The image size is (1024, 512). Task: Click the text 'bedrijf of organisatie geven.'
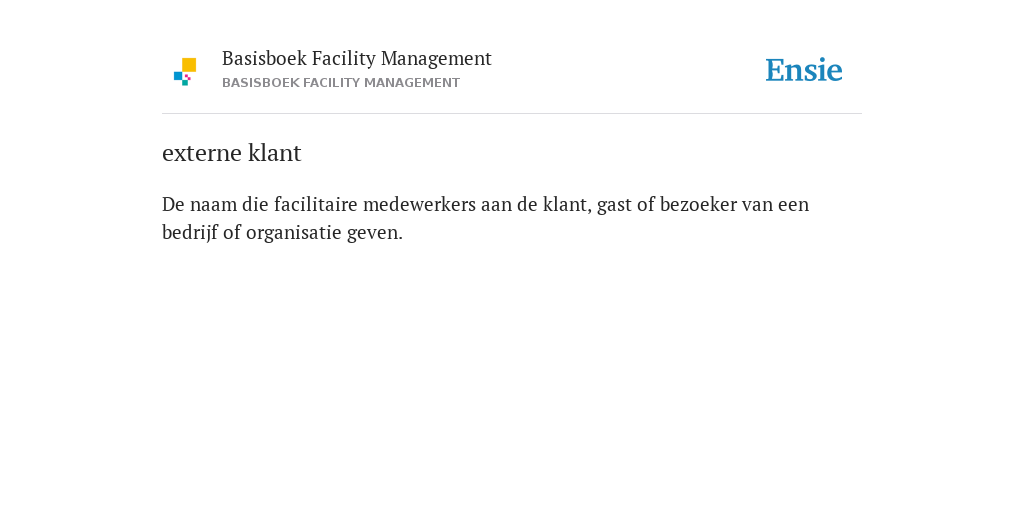pyautogui.click(x=282, y=233)
